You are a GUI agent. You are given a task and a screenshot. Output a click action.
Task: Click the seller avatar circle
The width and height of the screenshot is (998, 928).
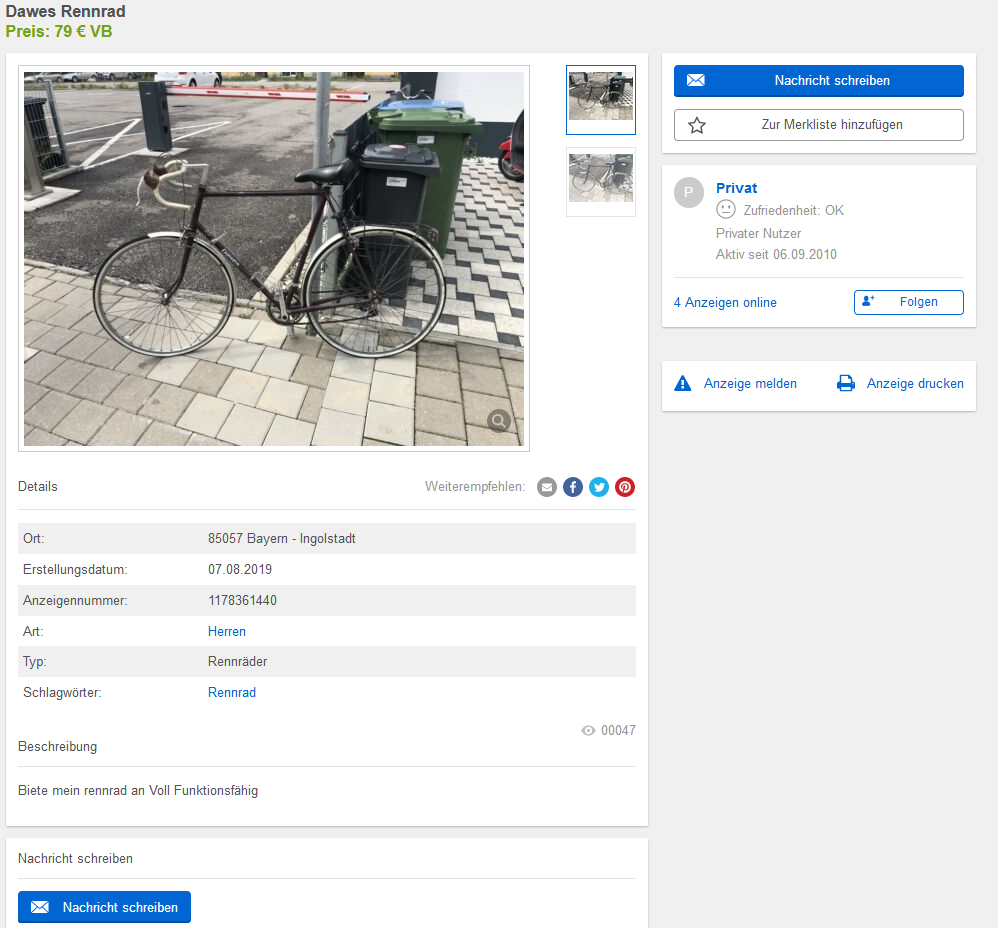pos(689,193)
